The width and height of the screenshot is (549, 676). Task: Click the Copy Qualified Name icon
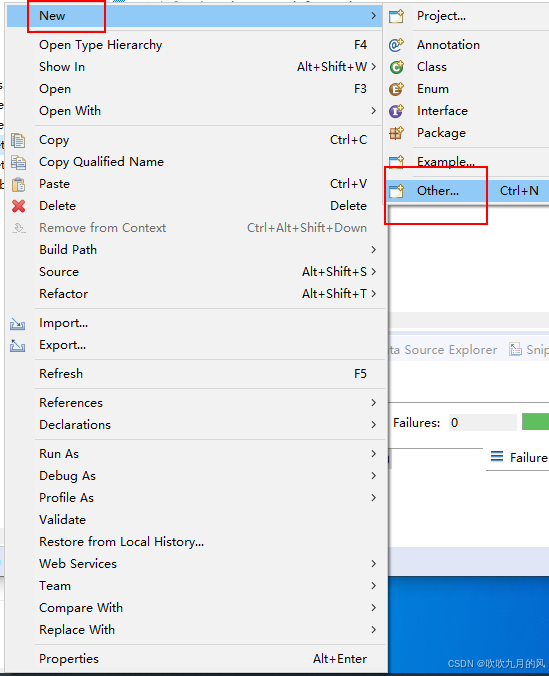[x=18, y=162]
